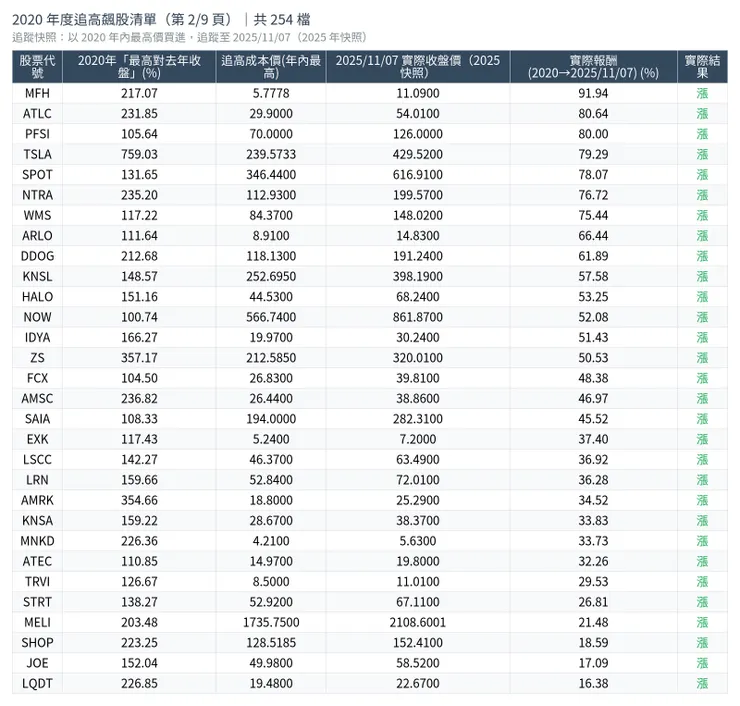
Task: Click the 漲 result in TSLA row
Action: pyautogui.click(x=702, y=154)
